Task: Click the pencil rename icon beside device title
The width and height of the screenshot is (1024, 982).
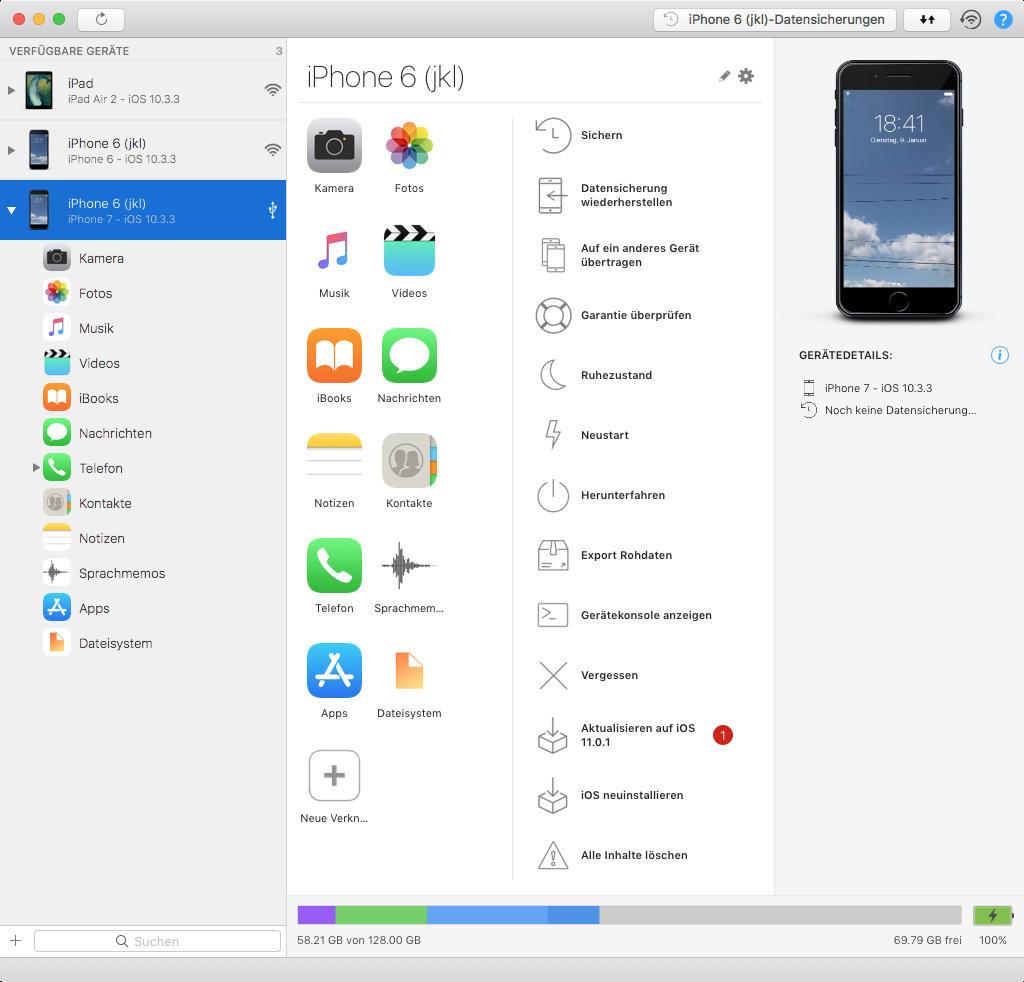Action: (724, 76)
